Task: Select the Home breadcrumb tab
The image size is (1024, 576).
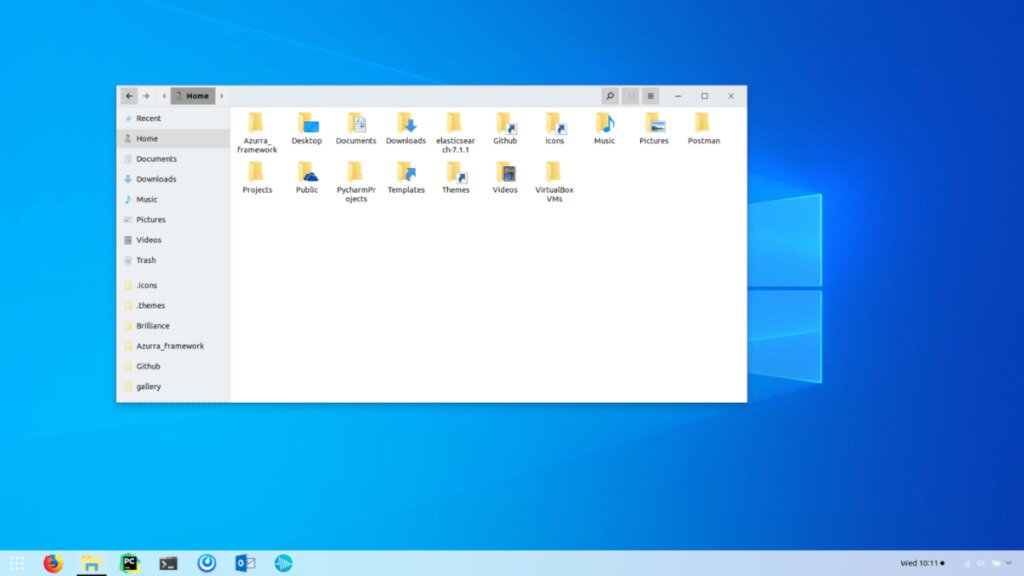Action: (193, 95)
